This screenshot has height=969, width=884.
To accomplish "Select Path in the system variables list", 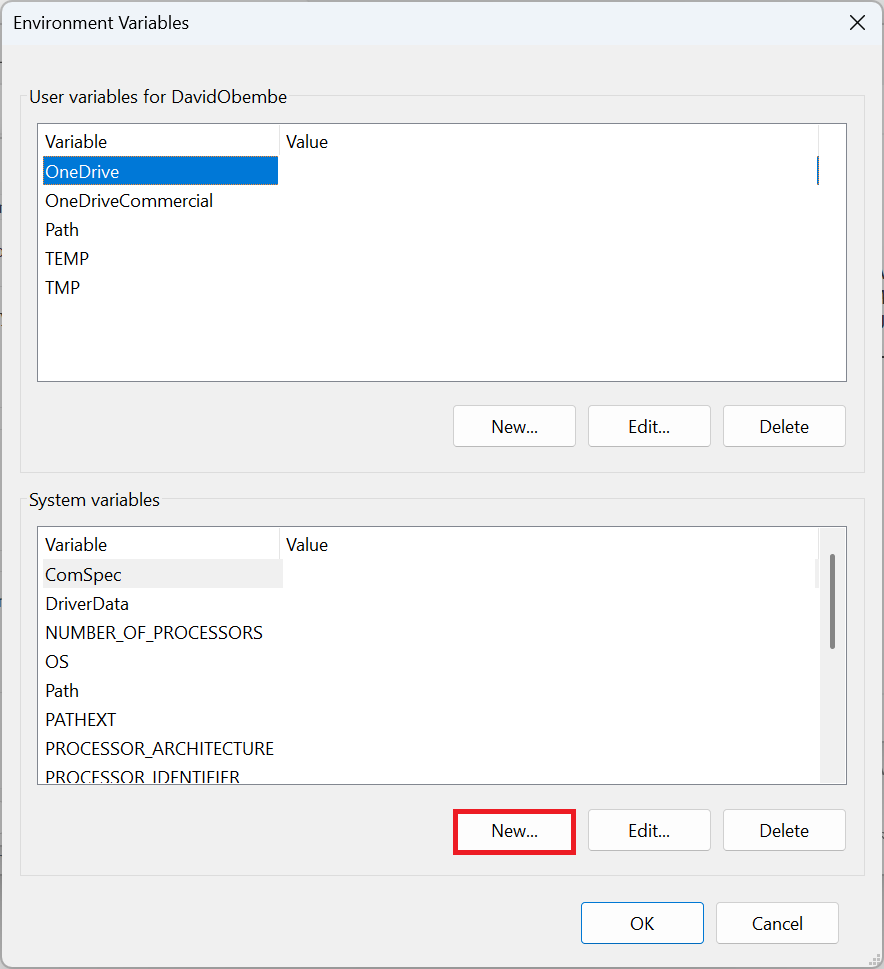I will point(62,691).
